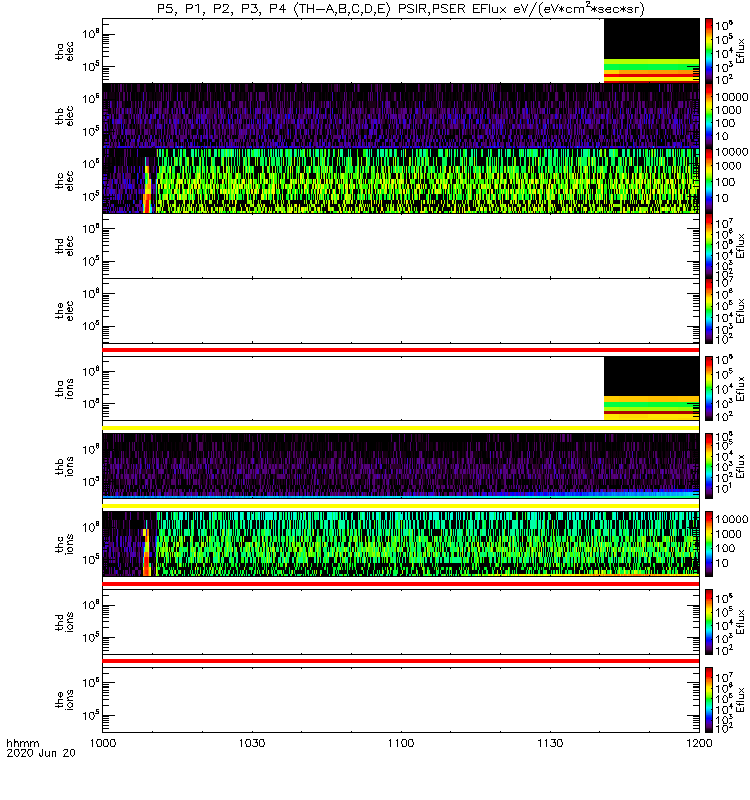Click the black data block in tha elec panel
Image resolution: width=750 pixels, height=800 pixels.
coord(652,39)
